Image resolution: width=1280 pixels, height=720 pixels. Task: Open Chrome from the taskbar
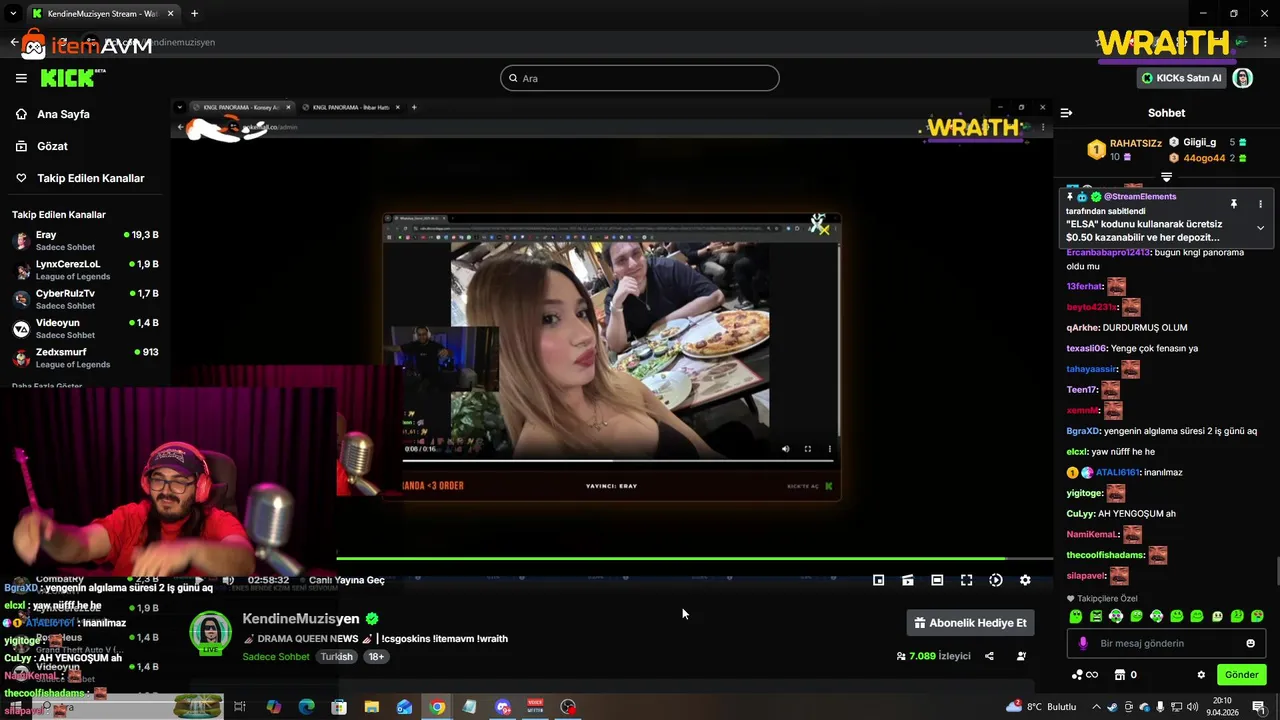(437, 707)
